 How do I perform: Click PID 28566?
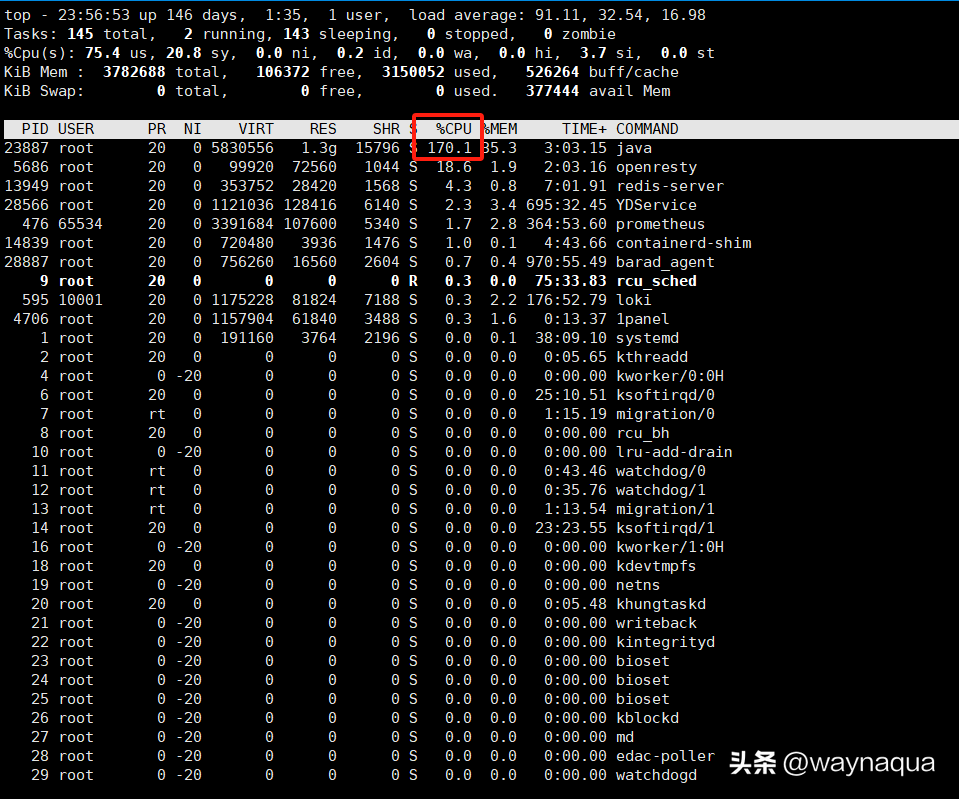click(26, 205)
